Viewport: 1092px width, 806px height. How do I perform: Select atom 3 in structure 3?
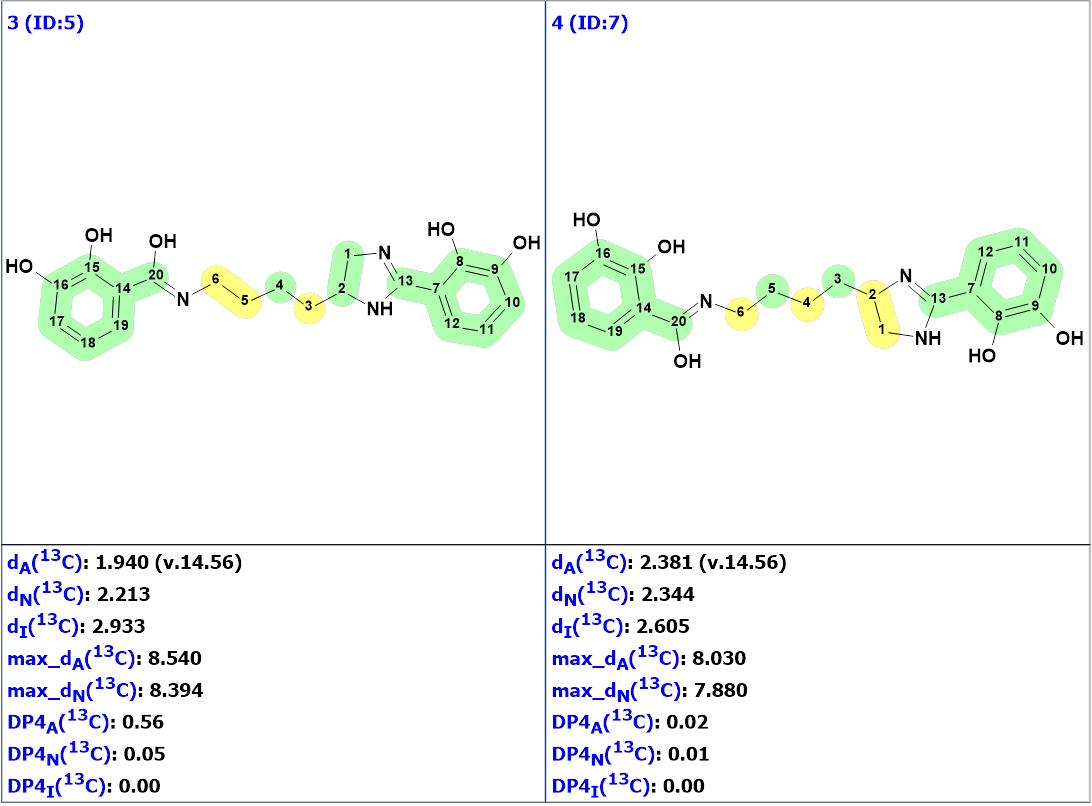tap(309, 305)
